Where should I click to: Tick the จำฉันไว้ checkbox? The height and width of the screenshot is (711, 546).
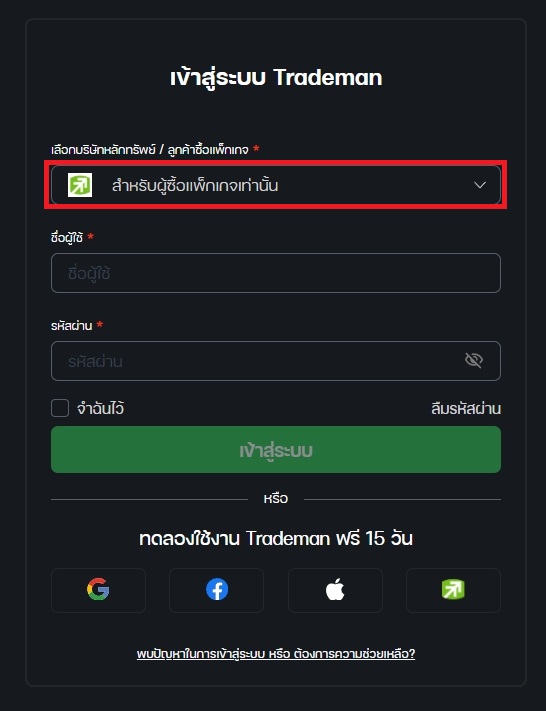point(60,408)
